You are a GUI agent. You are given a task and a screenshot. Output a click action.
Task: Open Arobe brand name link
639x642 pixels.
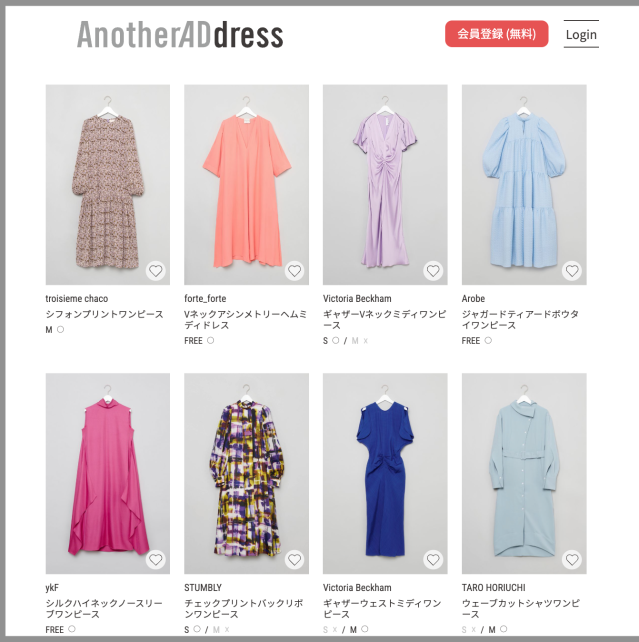click(x=473, y=298)
